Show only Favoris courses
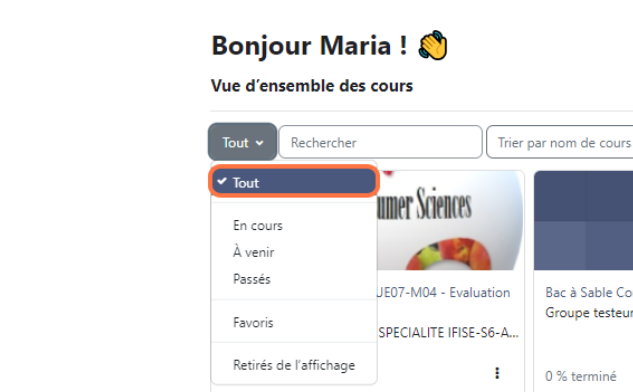The height and width of the screenshot is (392, 633). (253, 323)
